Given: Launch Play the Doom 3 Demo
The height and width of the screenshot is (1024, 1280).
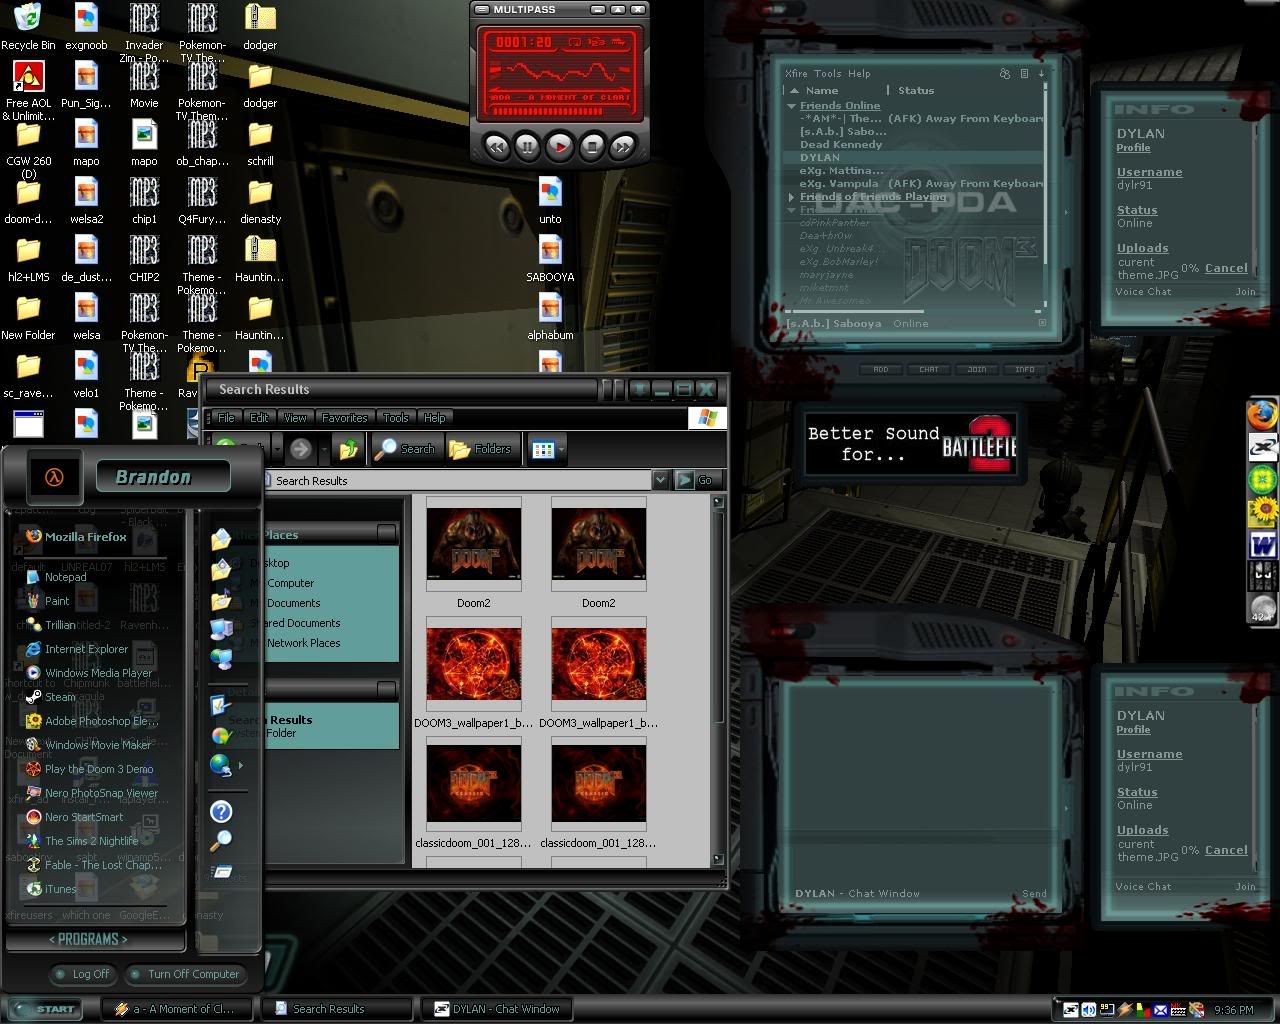Looking at the screenshot, I should 89,769.
